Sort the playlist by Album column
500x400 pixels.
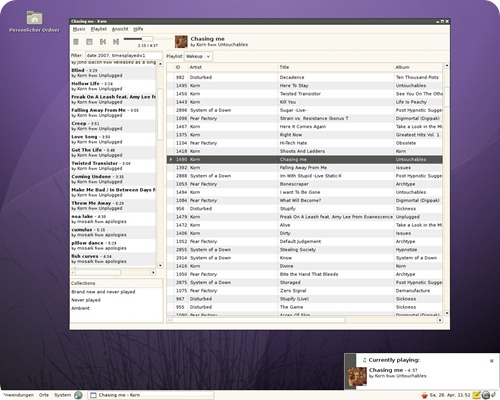coord(418,67)
